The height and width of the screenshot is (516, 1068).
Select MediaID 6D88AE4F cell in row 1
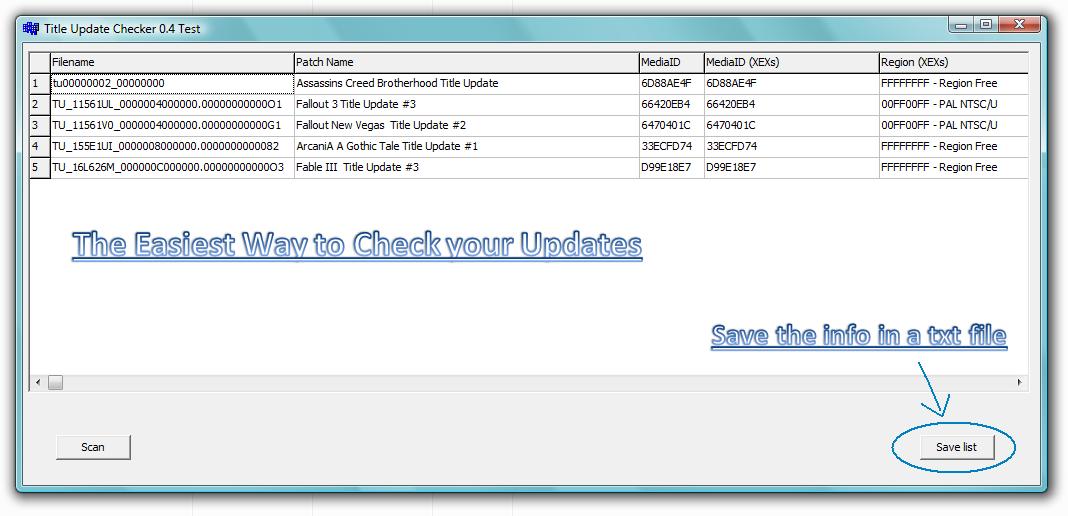(x=670, y=84)
